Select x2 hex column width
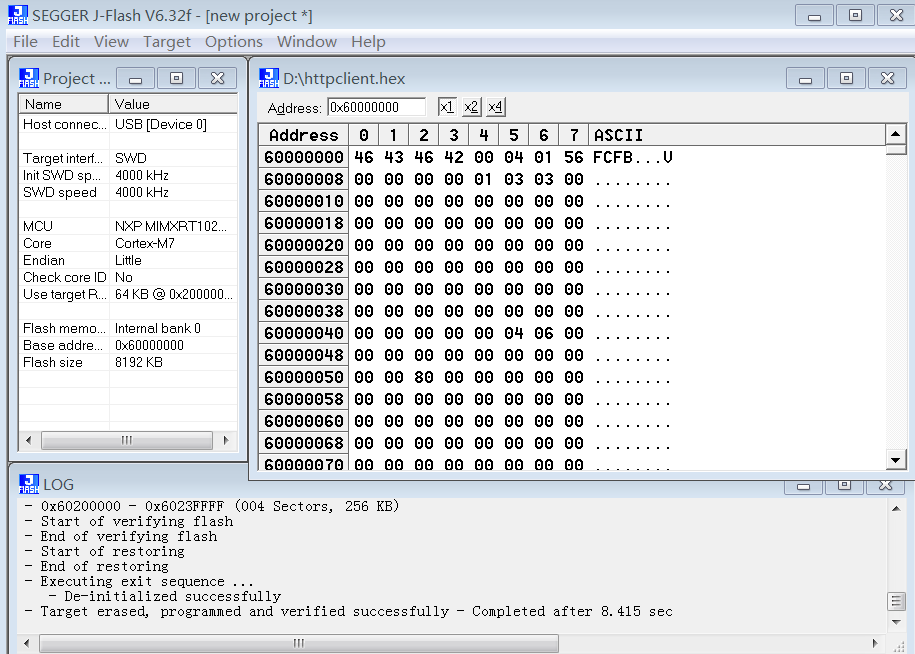Viewport: 915px width, 654px height. [469, 106]
